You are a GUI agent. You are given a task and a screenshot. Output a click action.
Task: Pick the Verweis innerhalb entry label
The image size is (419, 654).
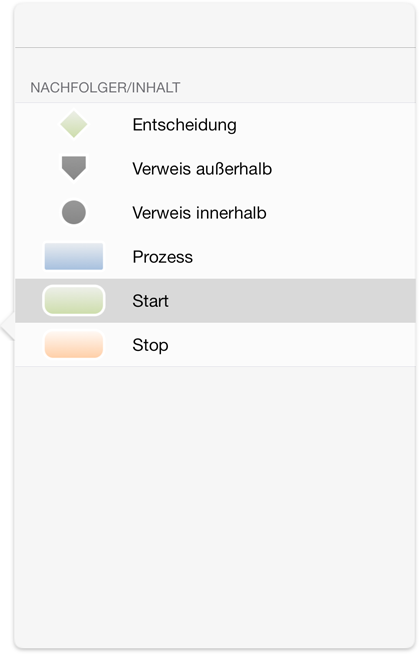199,213
